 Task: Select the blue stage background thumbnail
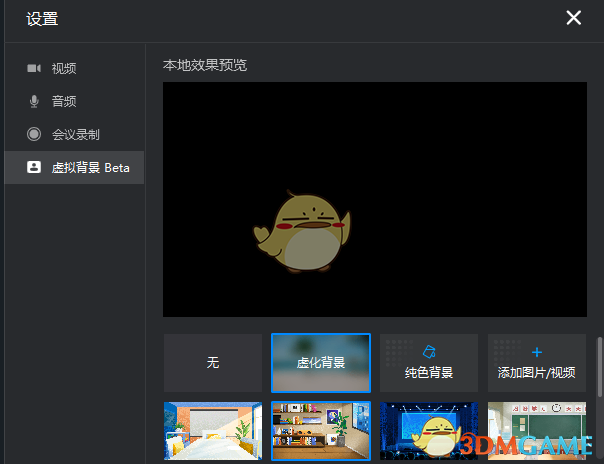click(x=429, y=431)
